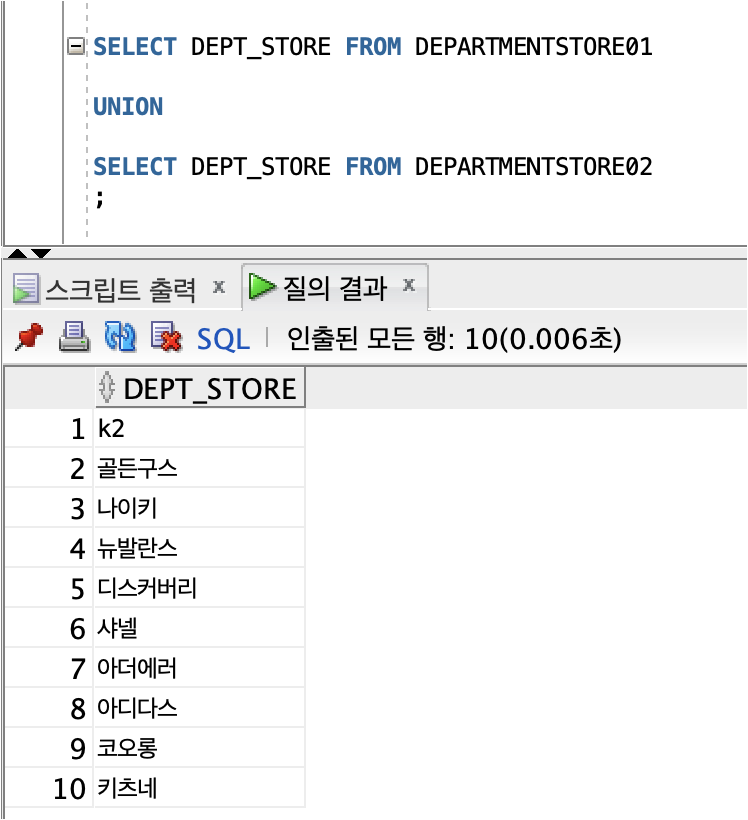Show the SQL statement link

click(223, 339)
